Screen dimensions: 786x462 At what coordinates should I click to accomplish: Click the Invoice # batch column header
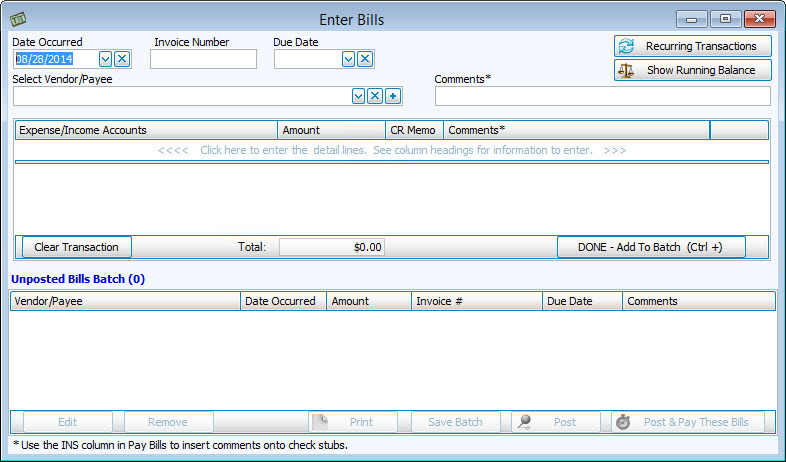point(476,301)
